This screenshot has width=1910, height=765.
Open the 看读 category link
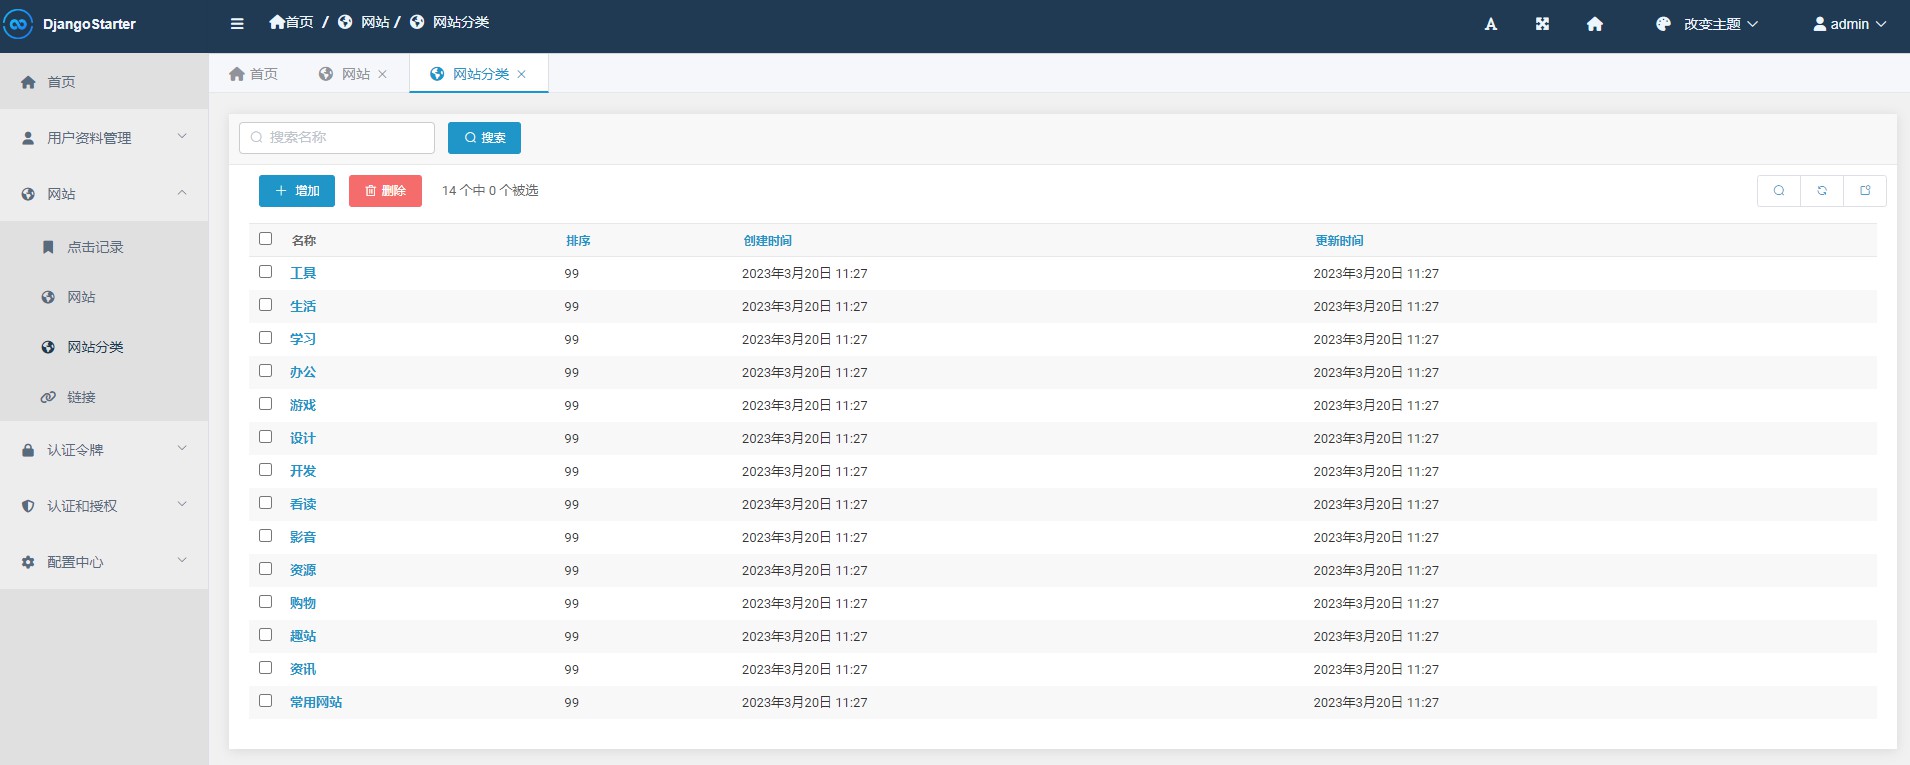tap(303, 504)
